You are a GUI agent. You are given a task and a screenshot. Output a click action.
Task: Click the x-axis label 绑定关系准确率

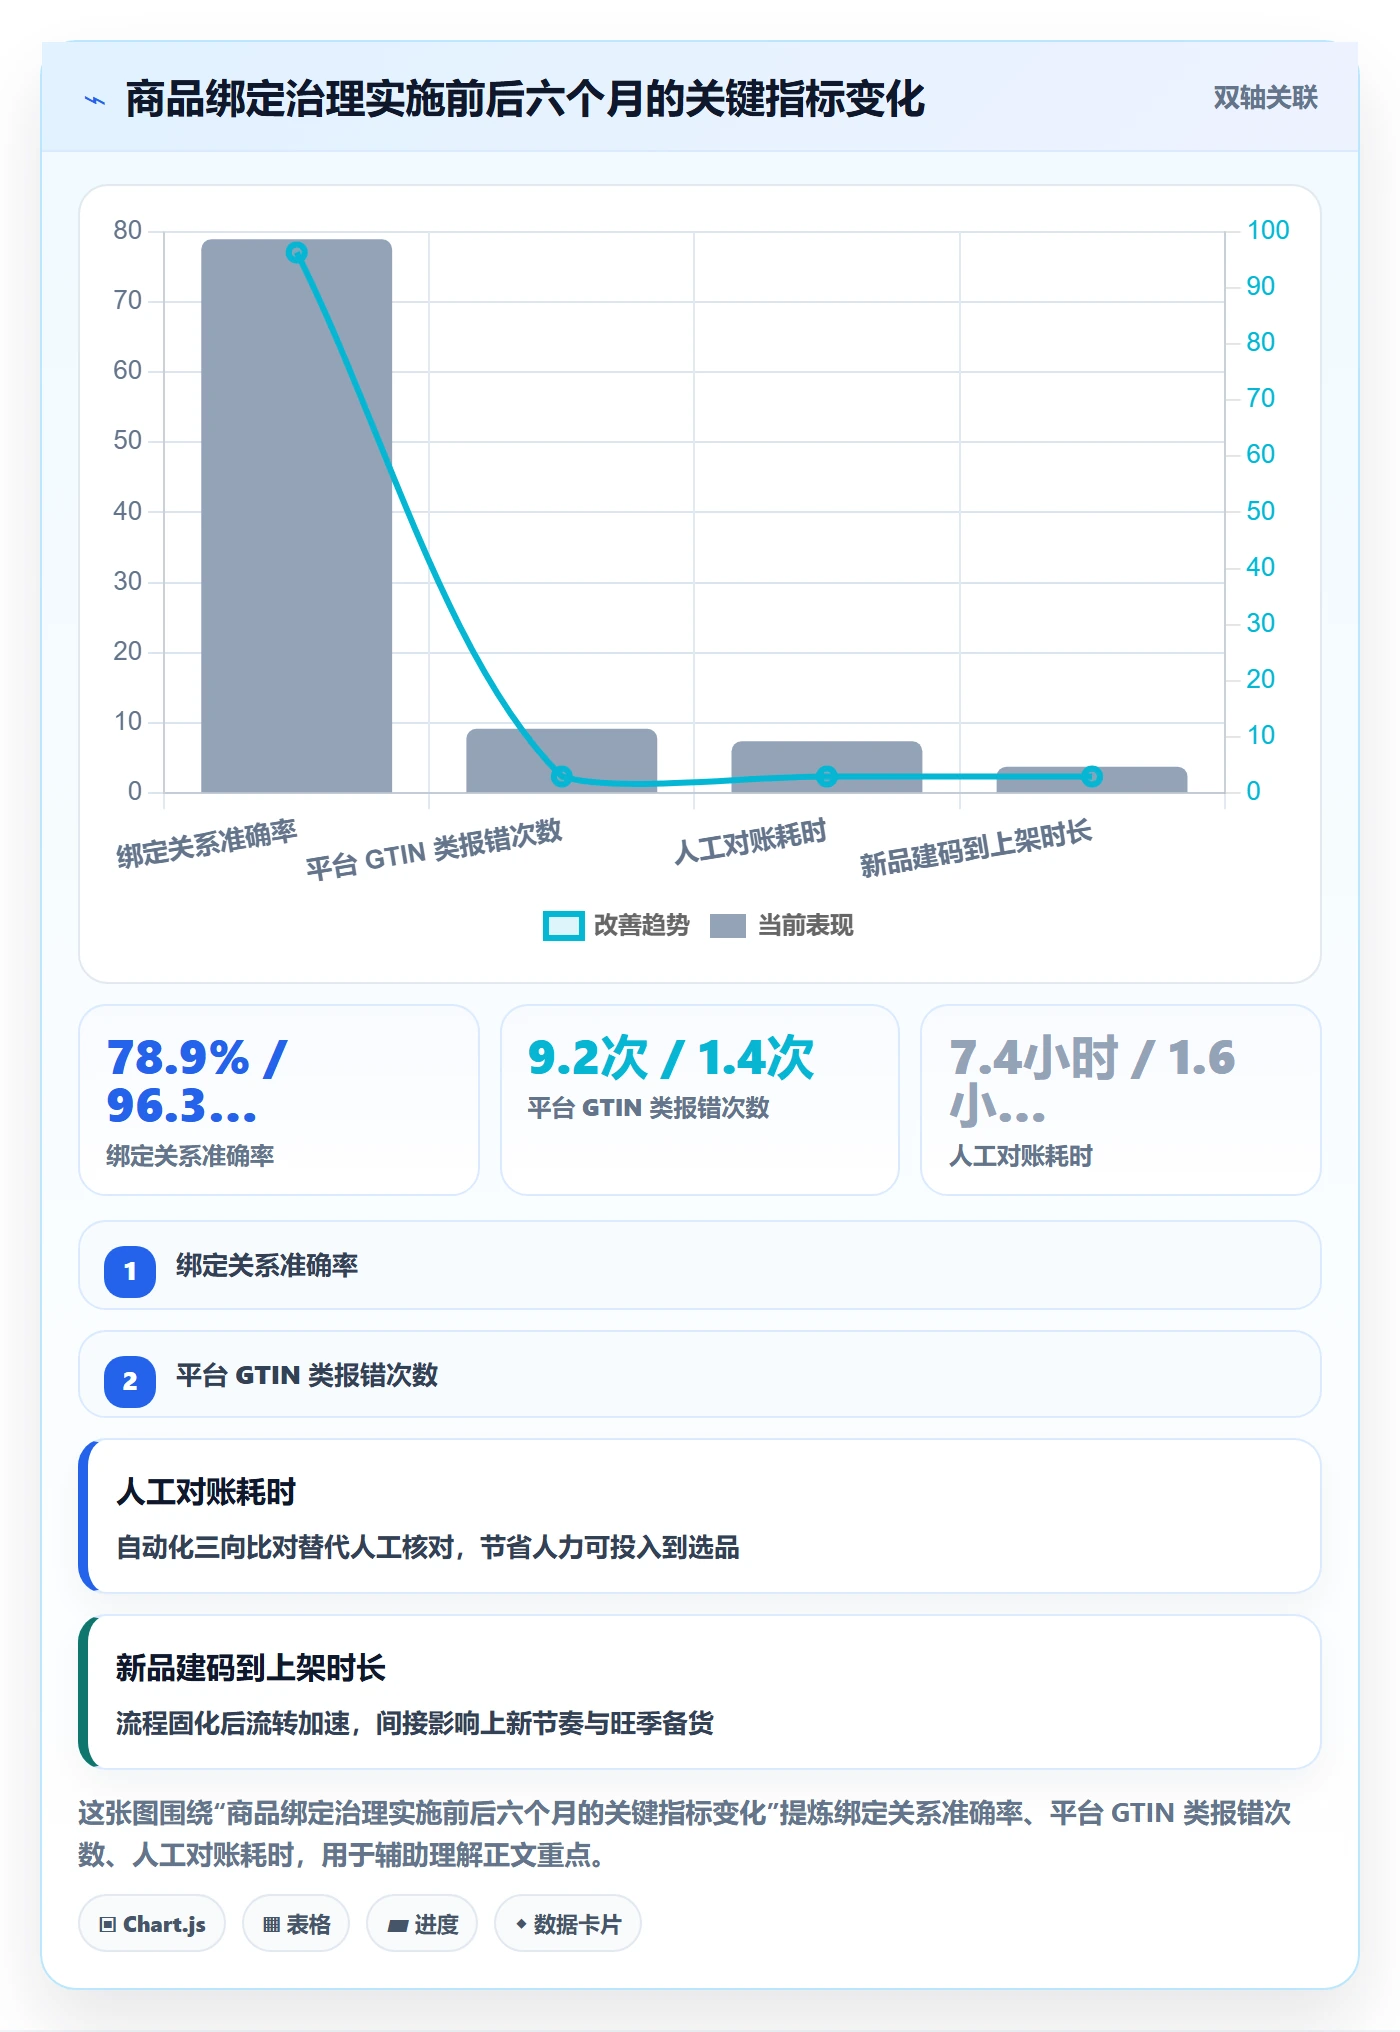pos(207,844)
